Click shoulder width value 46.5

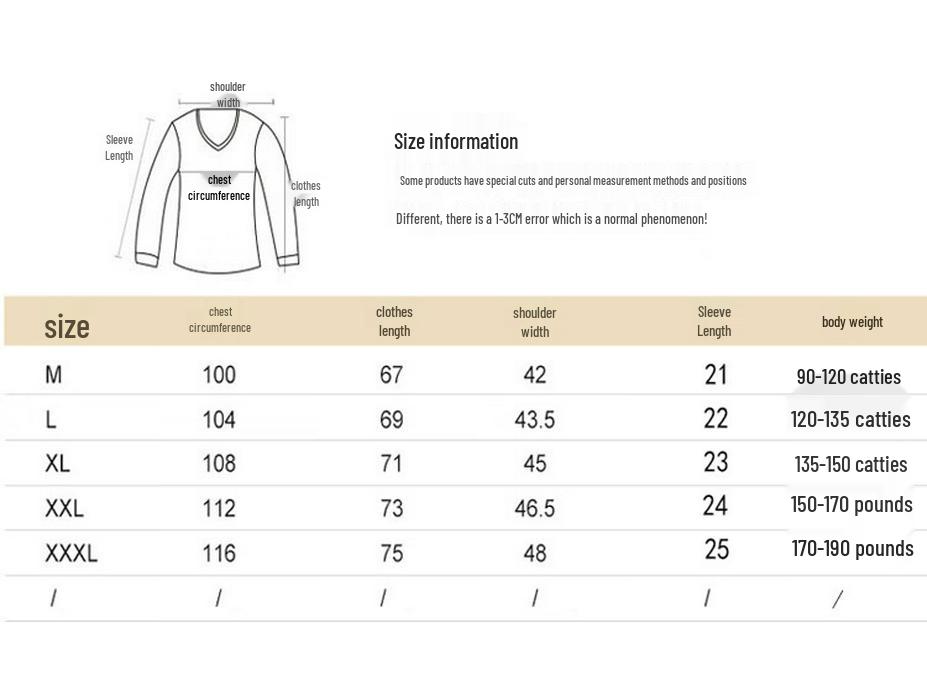[x=534, y=508]
